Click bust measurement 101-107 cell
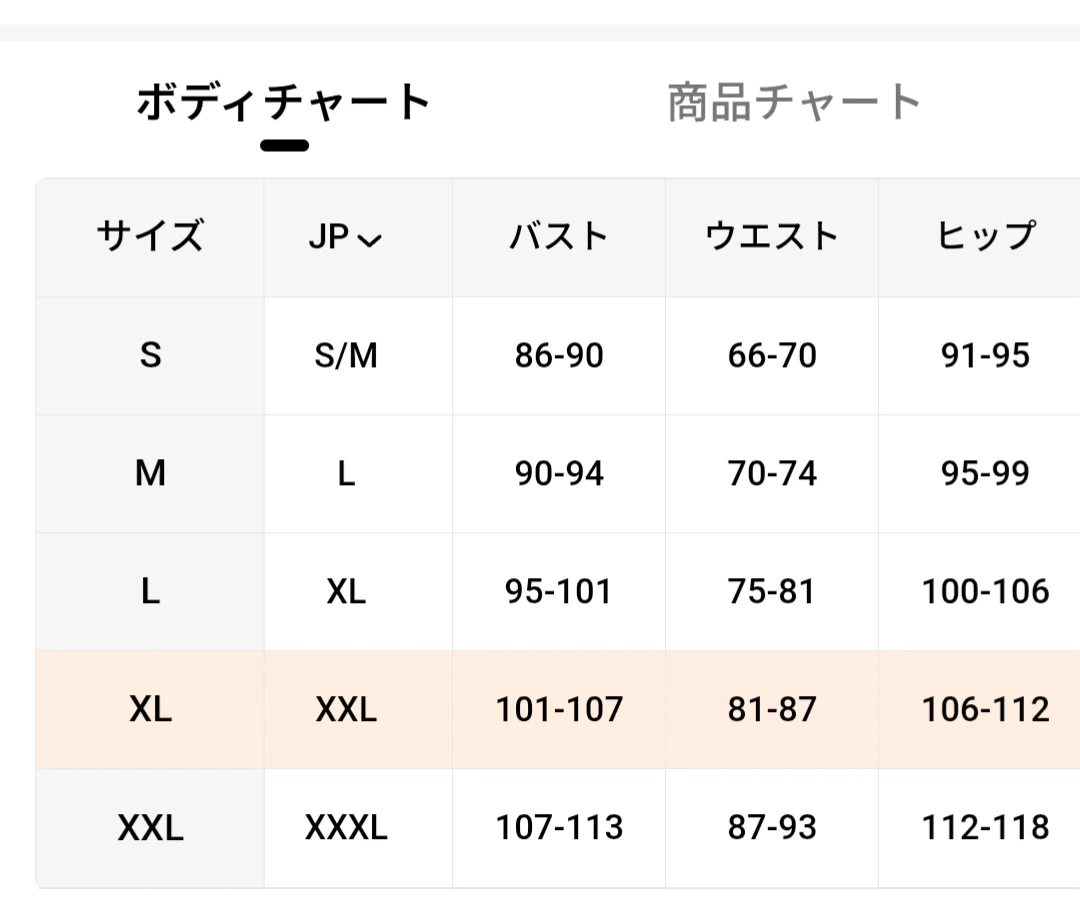Viewport: 1080px width, 913px height. (x=559, y=709)
